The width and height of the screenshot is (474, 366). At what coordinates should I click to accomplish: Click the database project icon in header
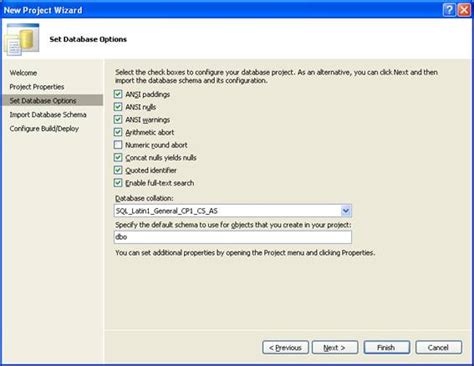(x=22, y=39)
